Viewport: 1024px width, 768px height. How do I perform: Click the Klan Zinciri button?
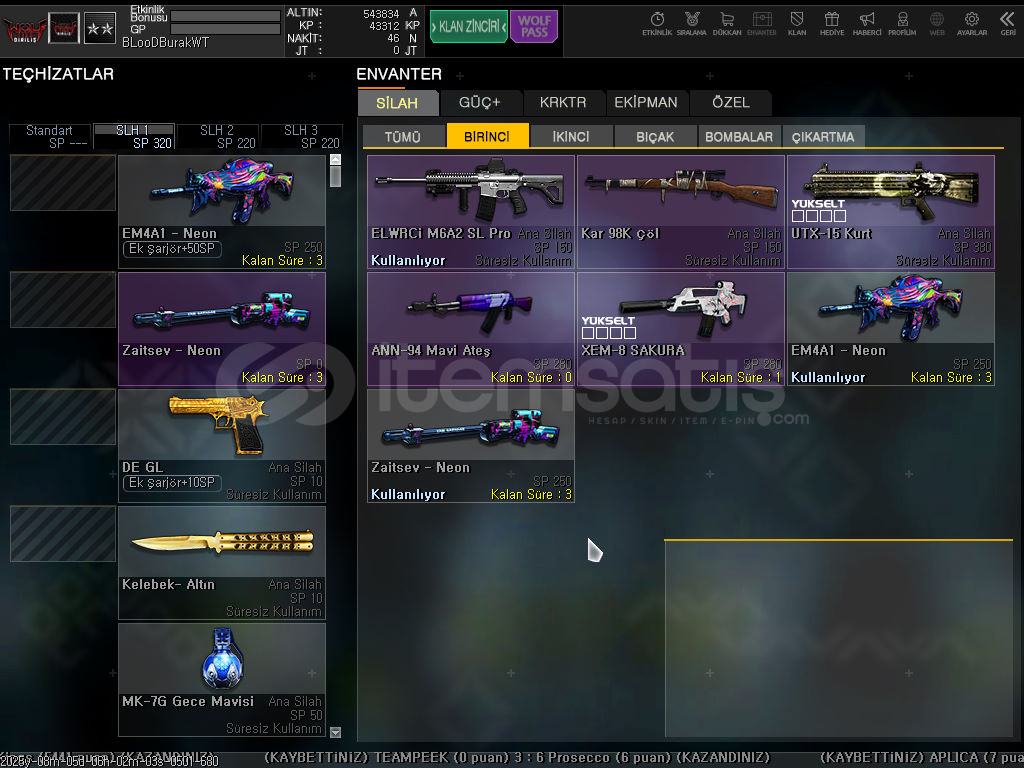click(469, 27)
